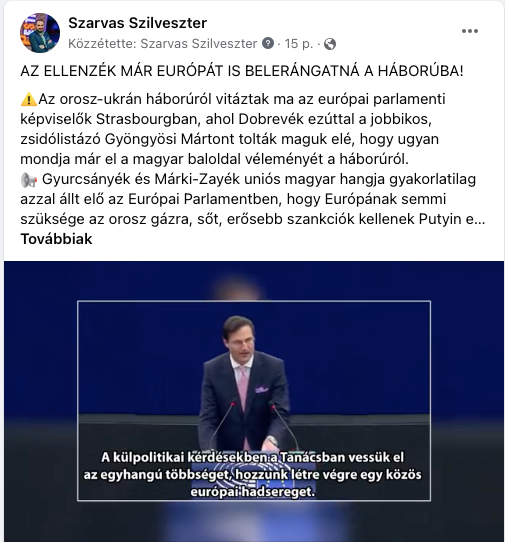This screenshot has height=542, width=505.
Task: Click the yellow warning emoji in post
Action: [x=29, y=100]
